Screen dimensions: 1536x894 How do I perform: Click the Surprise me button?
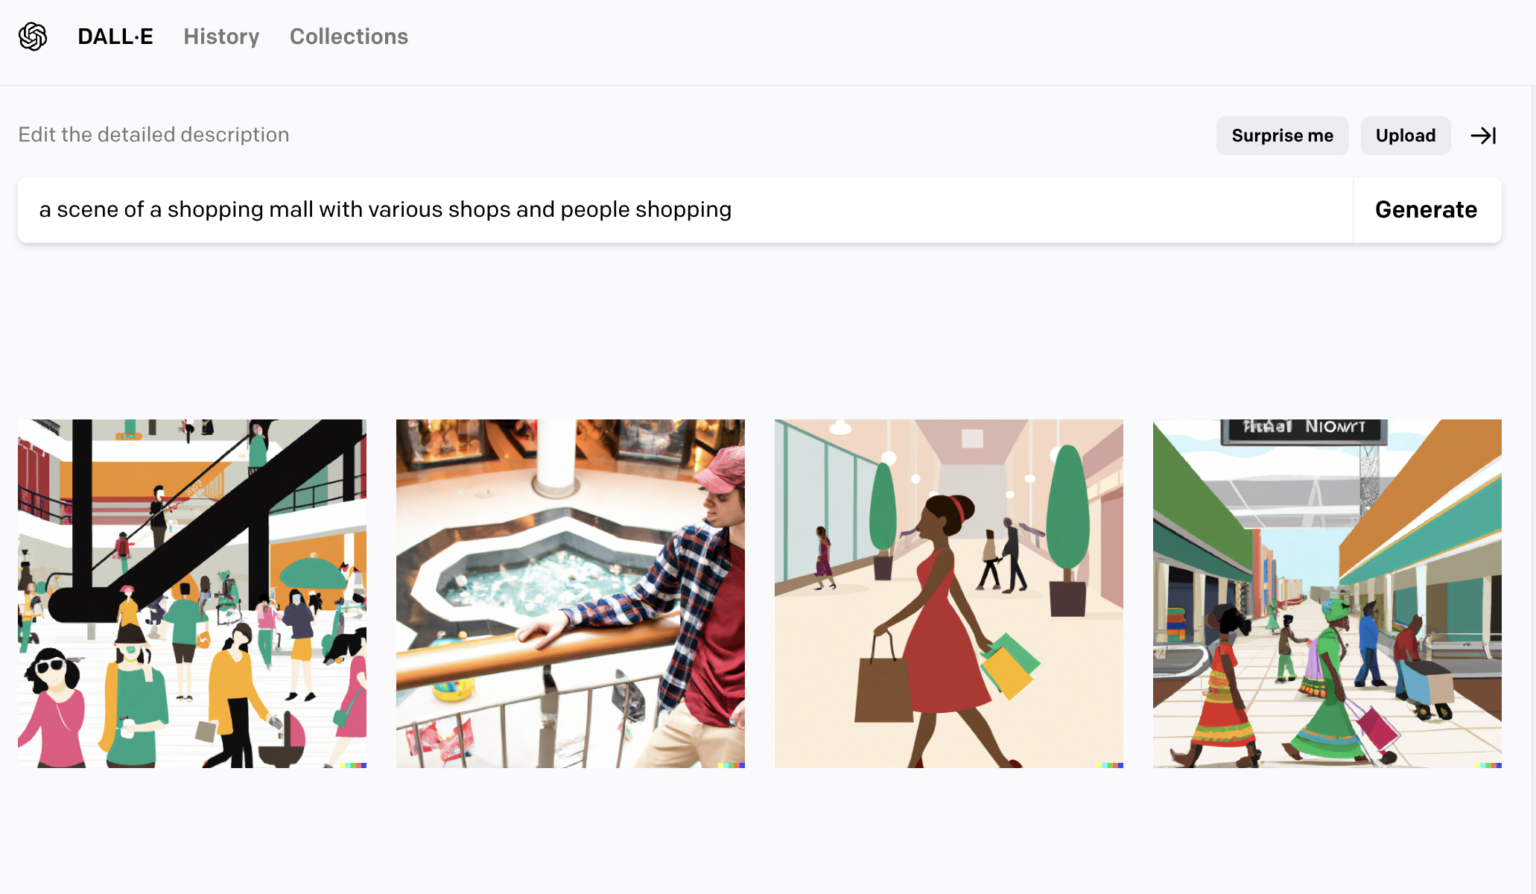1282,135
